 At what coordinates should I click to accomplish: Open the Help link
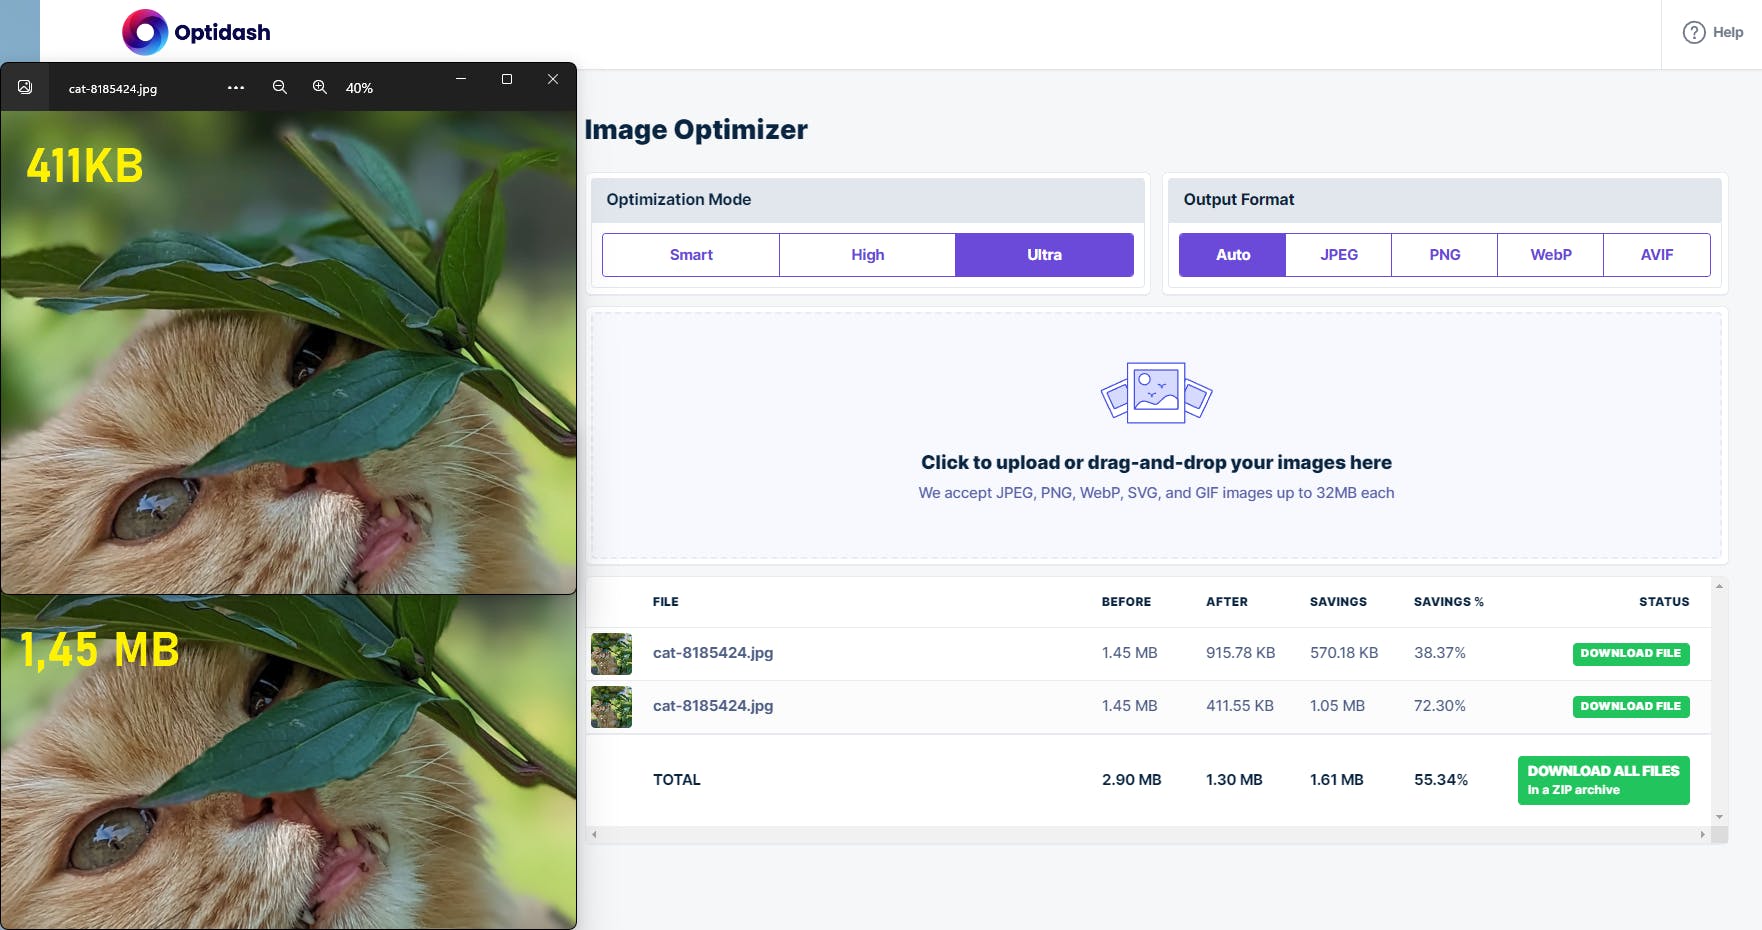1713,32
